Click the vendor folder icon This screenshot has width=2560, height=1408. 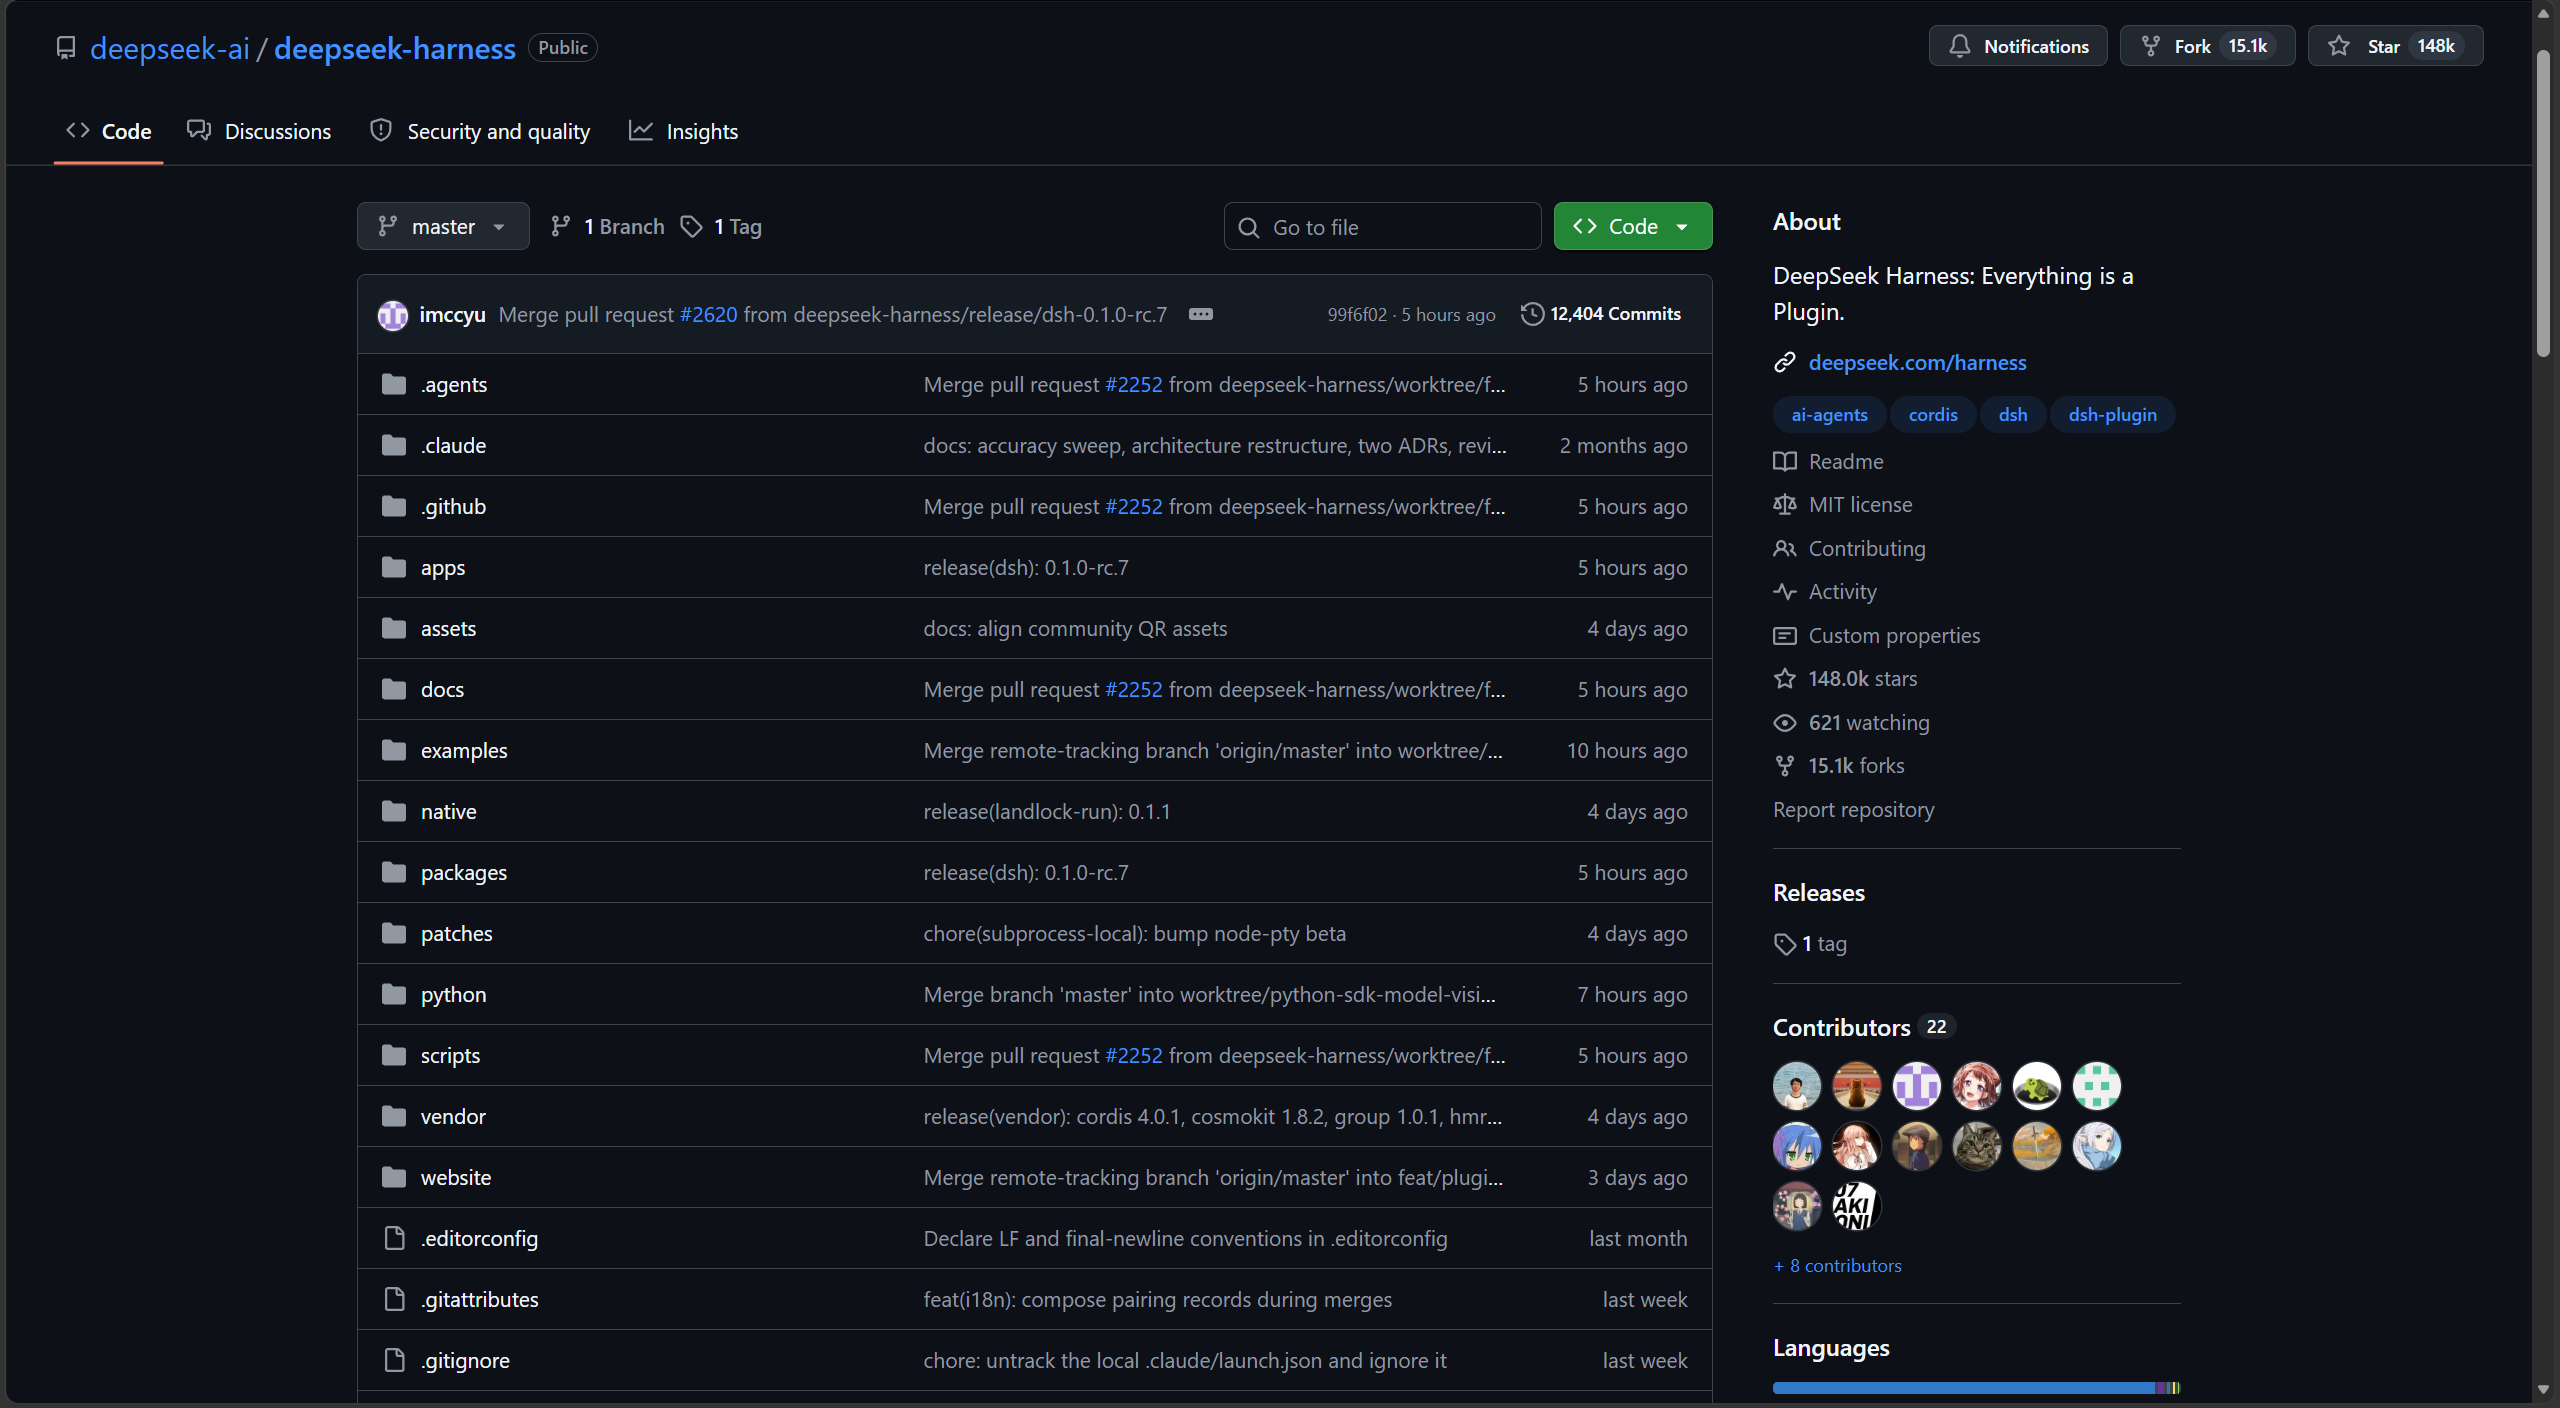(394, 1117)
